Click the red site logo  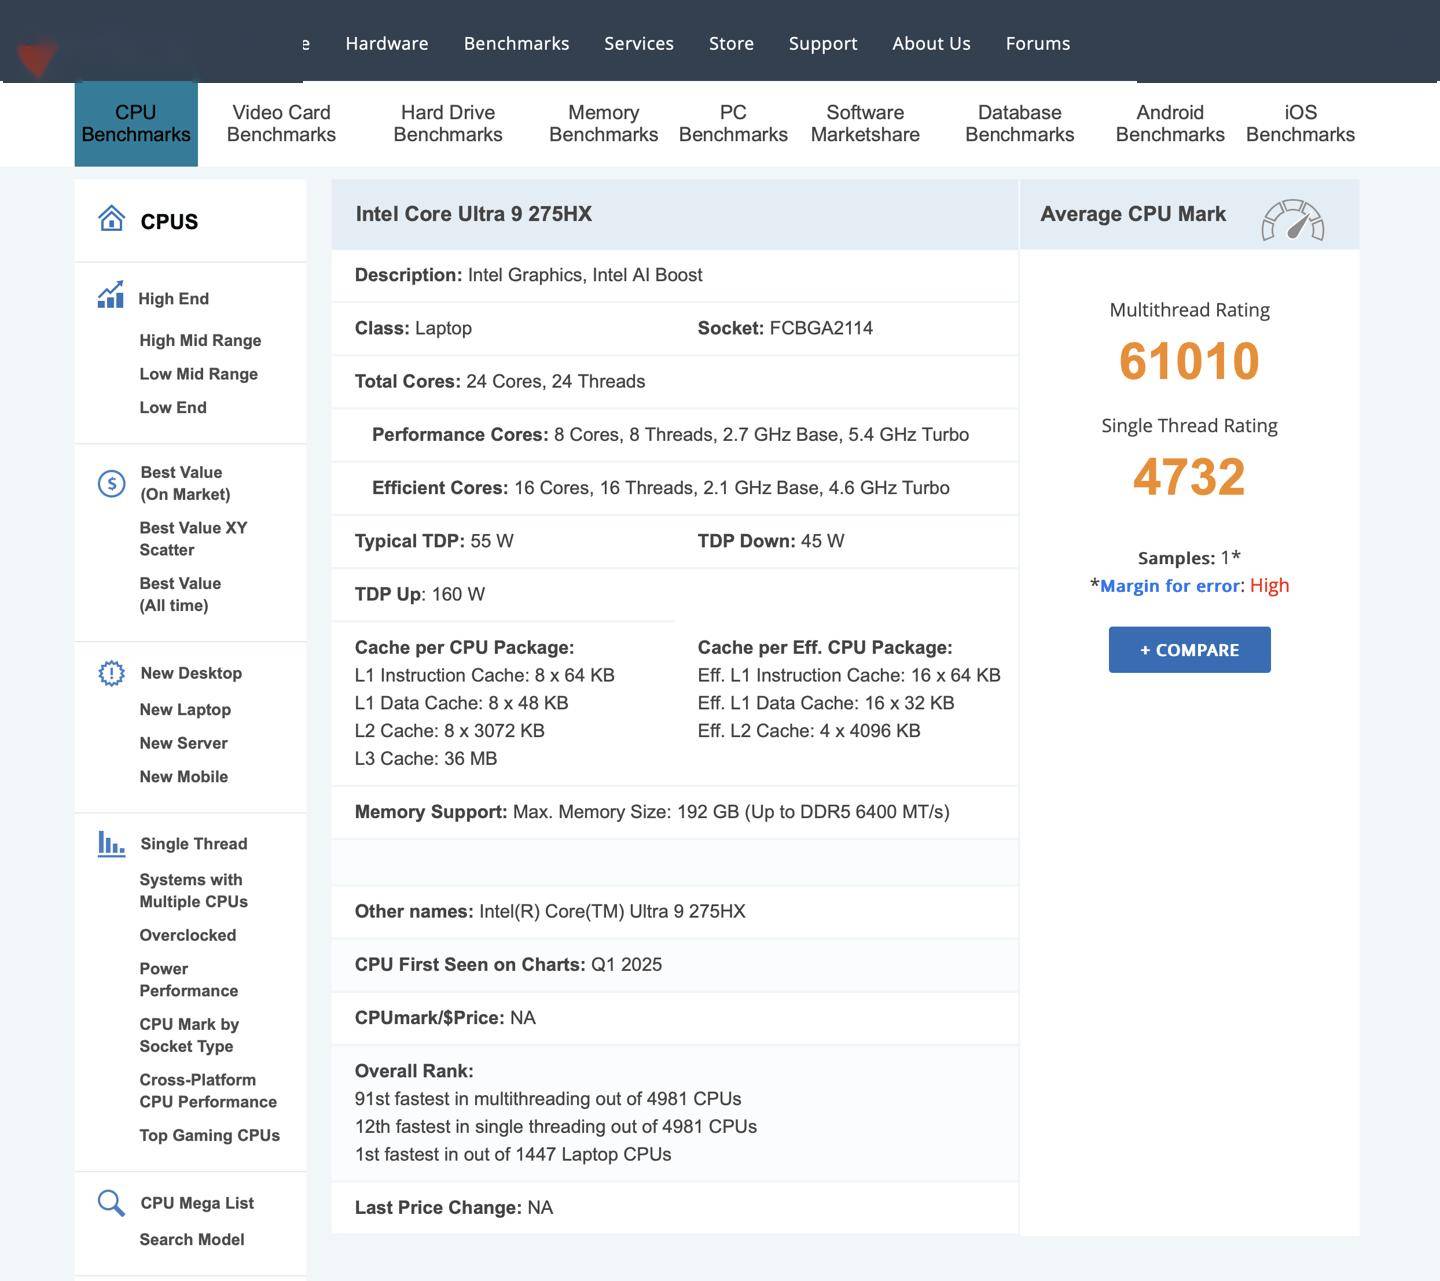point(37,58)
